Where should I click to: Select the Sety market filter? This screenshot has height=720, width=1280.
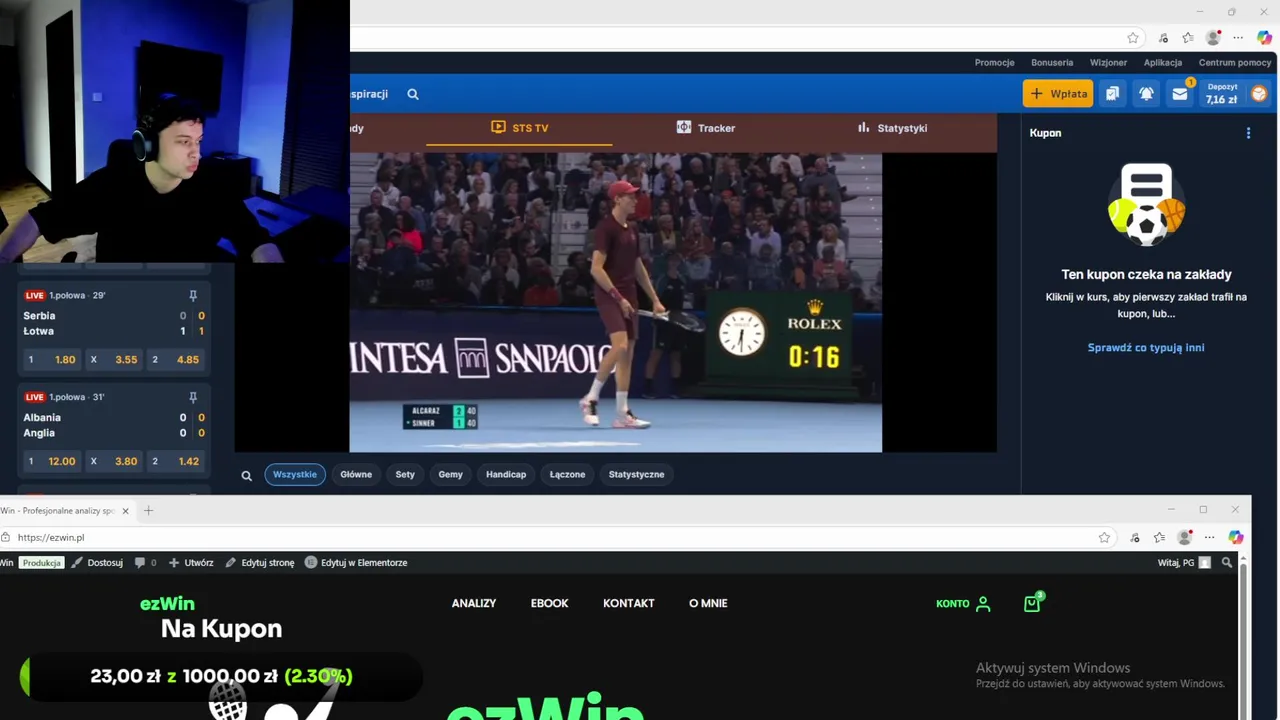point(405,475)
